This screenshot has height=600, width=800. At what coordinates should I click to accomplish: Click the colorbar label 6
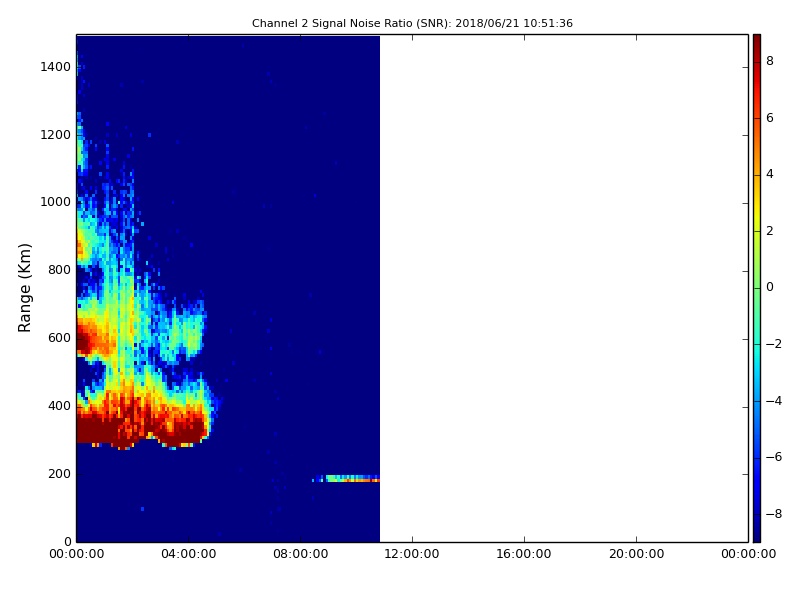770,118
